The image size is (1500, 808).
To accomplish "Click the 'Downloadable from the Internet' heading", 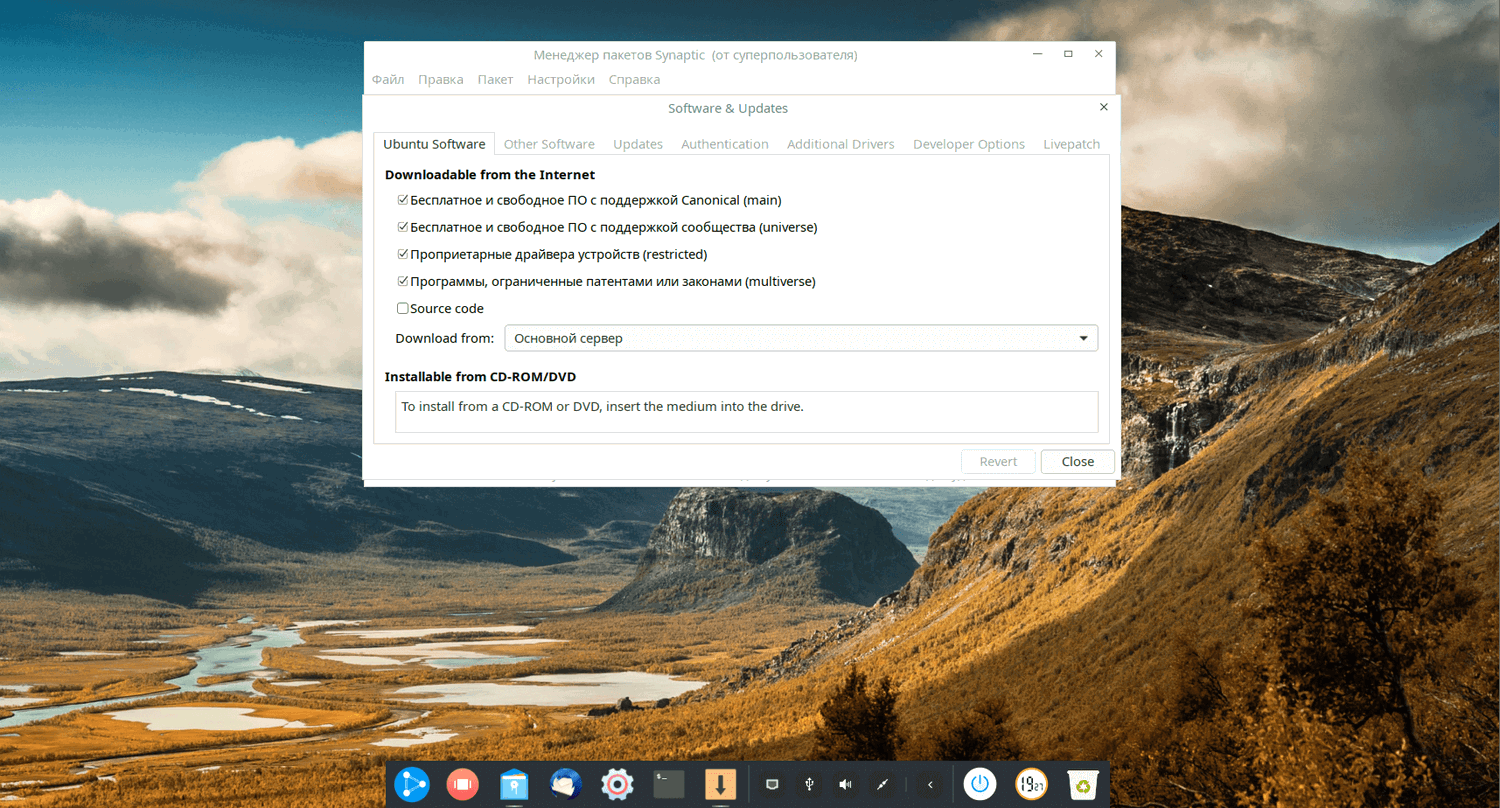I will pos(490,175).
